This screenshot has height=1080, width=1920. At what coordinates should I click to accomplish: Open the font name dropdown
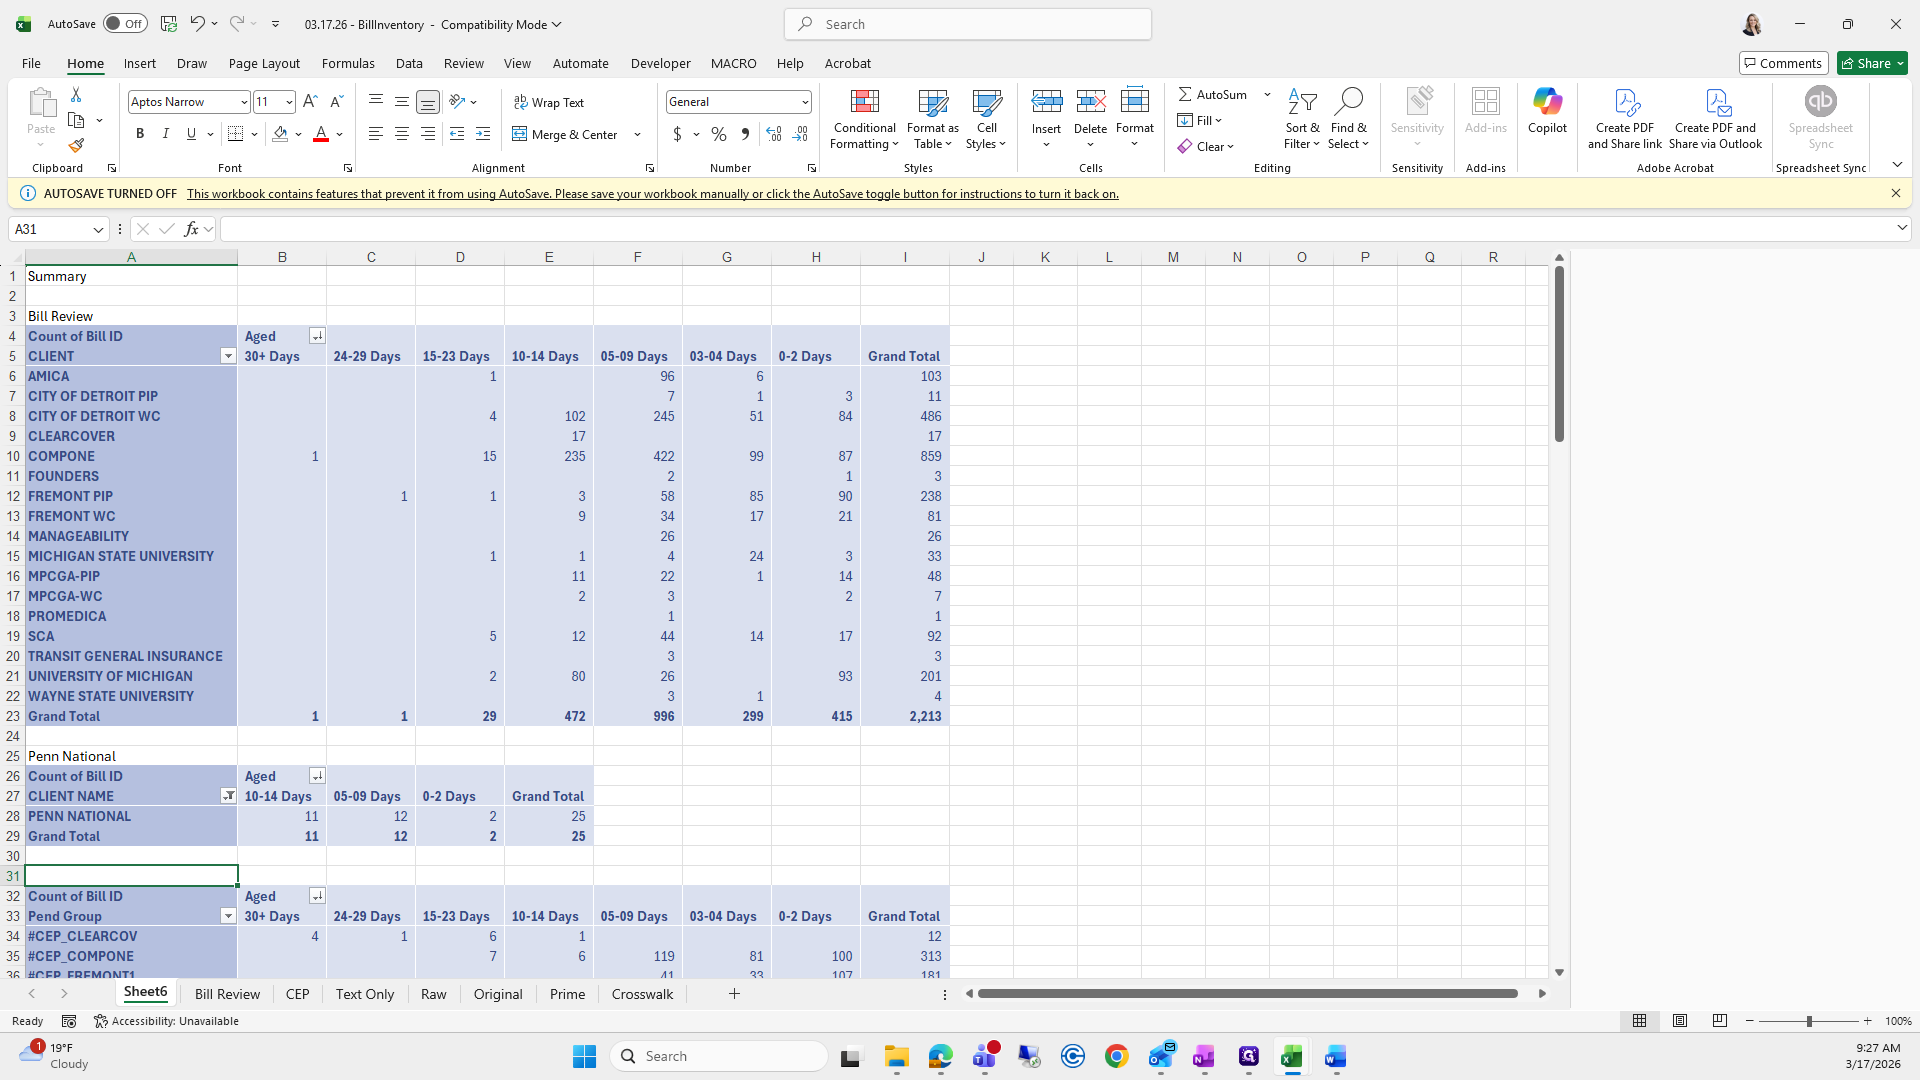[243, 102]
